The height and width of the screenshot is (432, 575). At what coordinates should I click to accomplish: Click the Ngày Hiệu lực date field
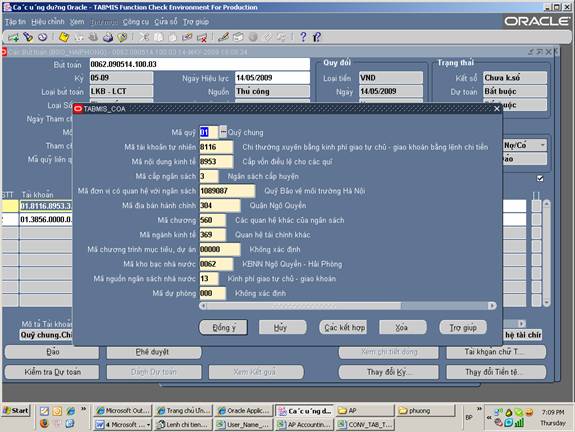point(272,78)
